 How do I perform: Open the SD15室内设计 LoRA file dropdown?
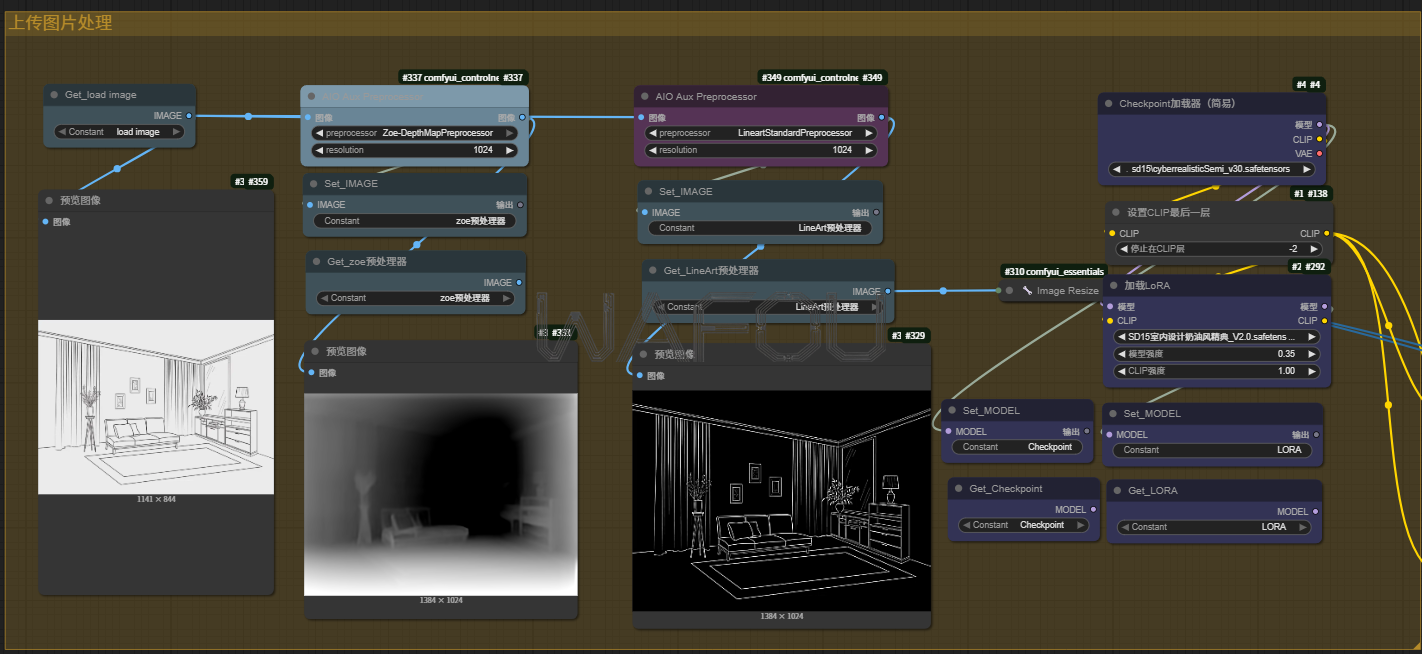[x=1218, y=337]
